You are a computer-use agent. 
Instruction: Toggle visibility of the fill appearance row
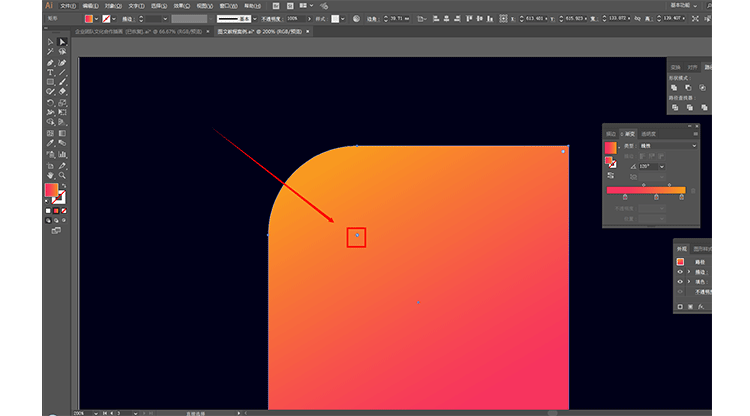tap(680, 282)
